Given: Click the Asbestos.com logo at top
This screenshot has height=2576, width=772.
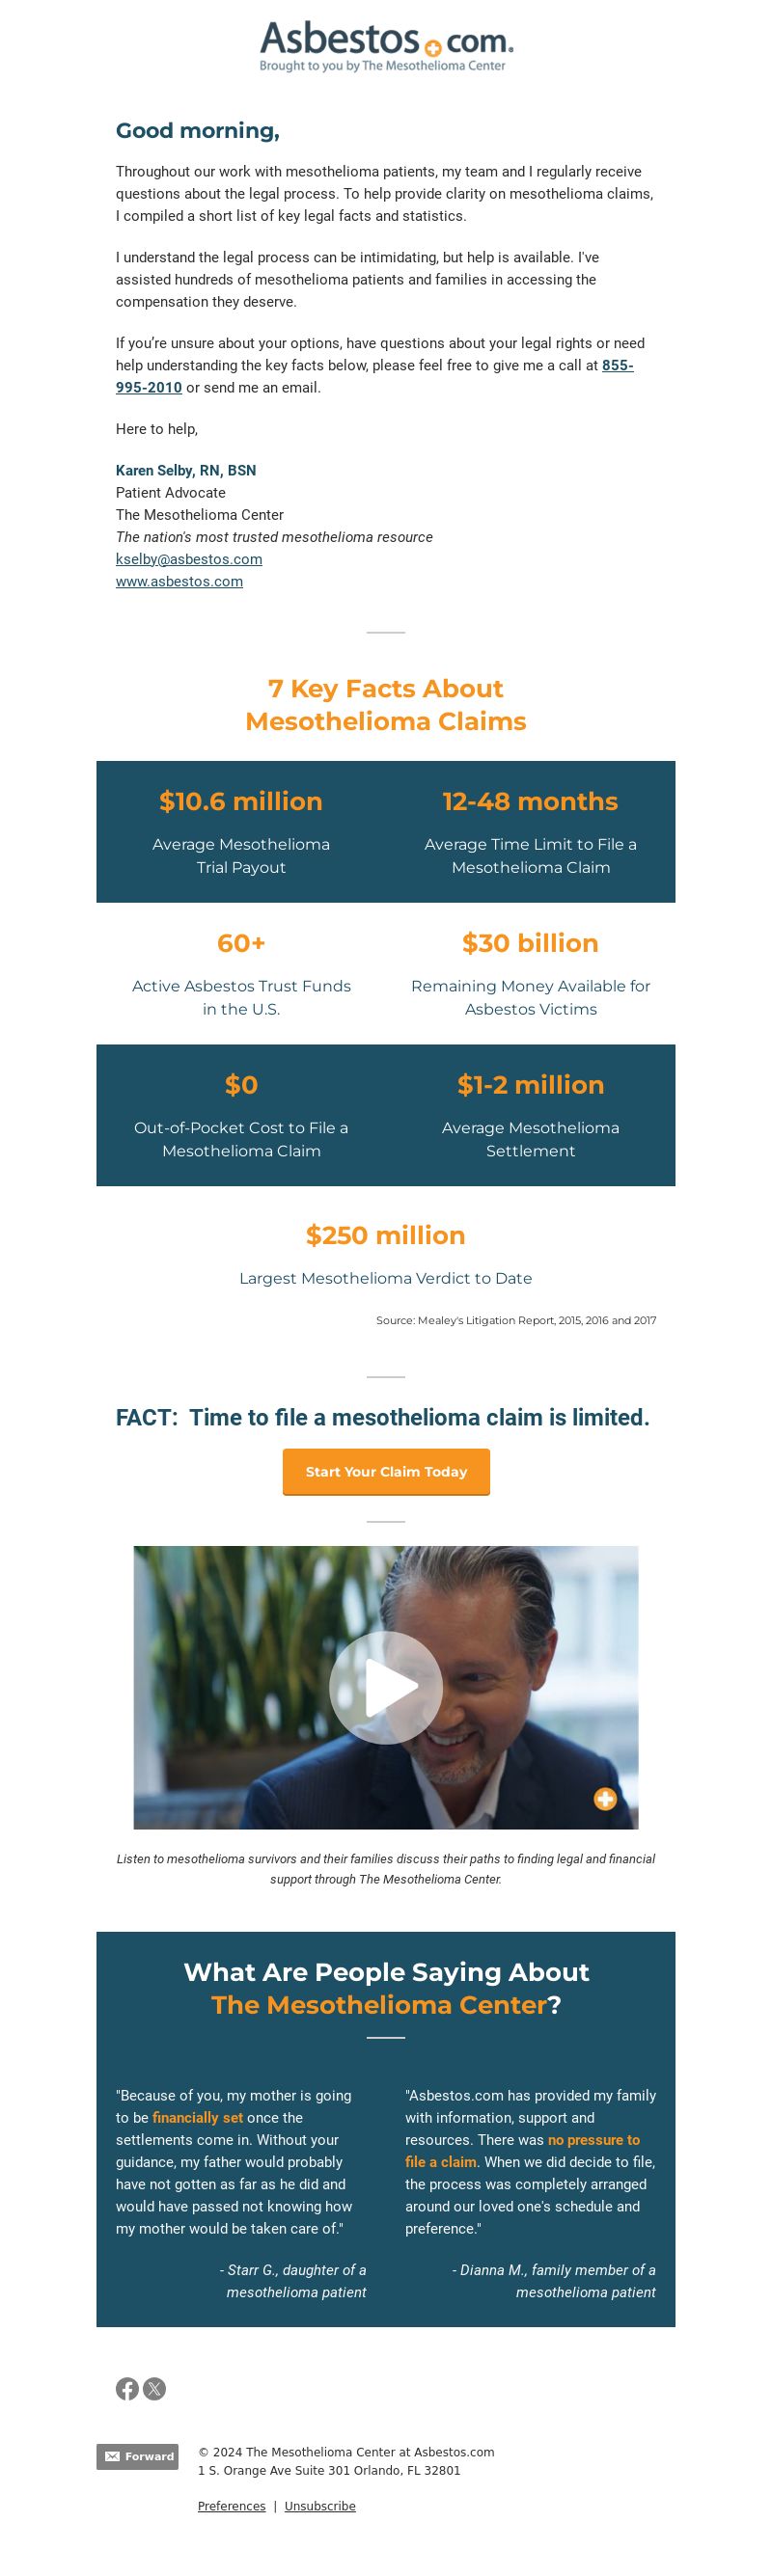Looking at the screenshot, I should coord(386,47).
